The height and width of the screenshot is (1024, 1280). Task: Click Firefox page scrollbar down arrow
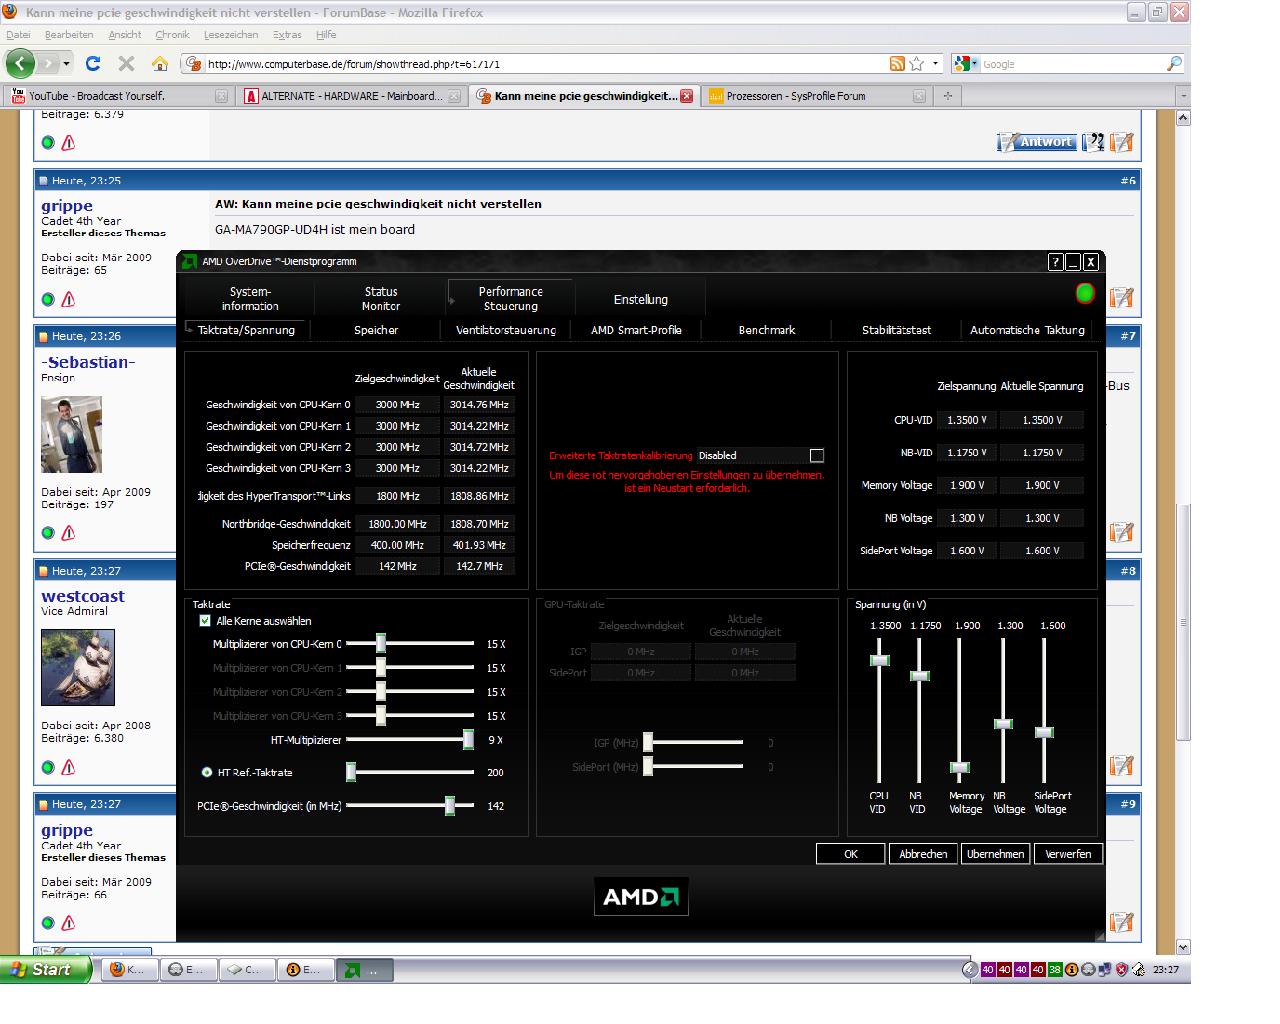tap(1183, 947)
